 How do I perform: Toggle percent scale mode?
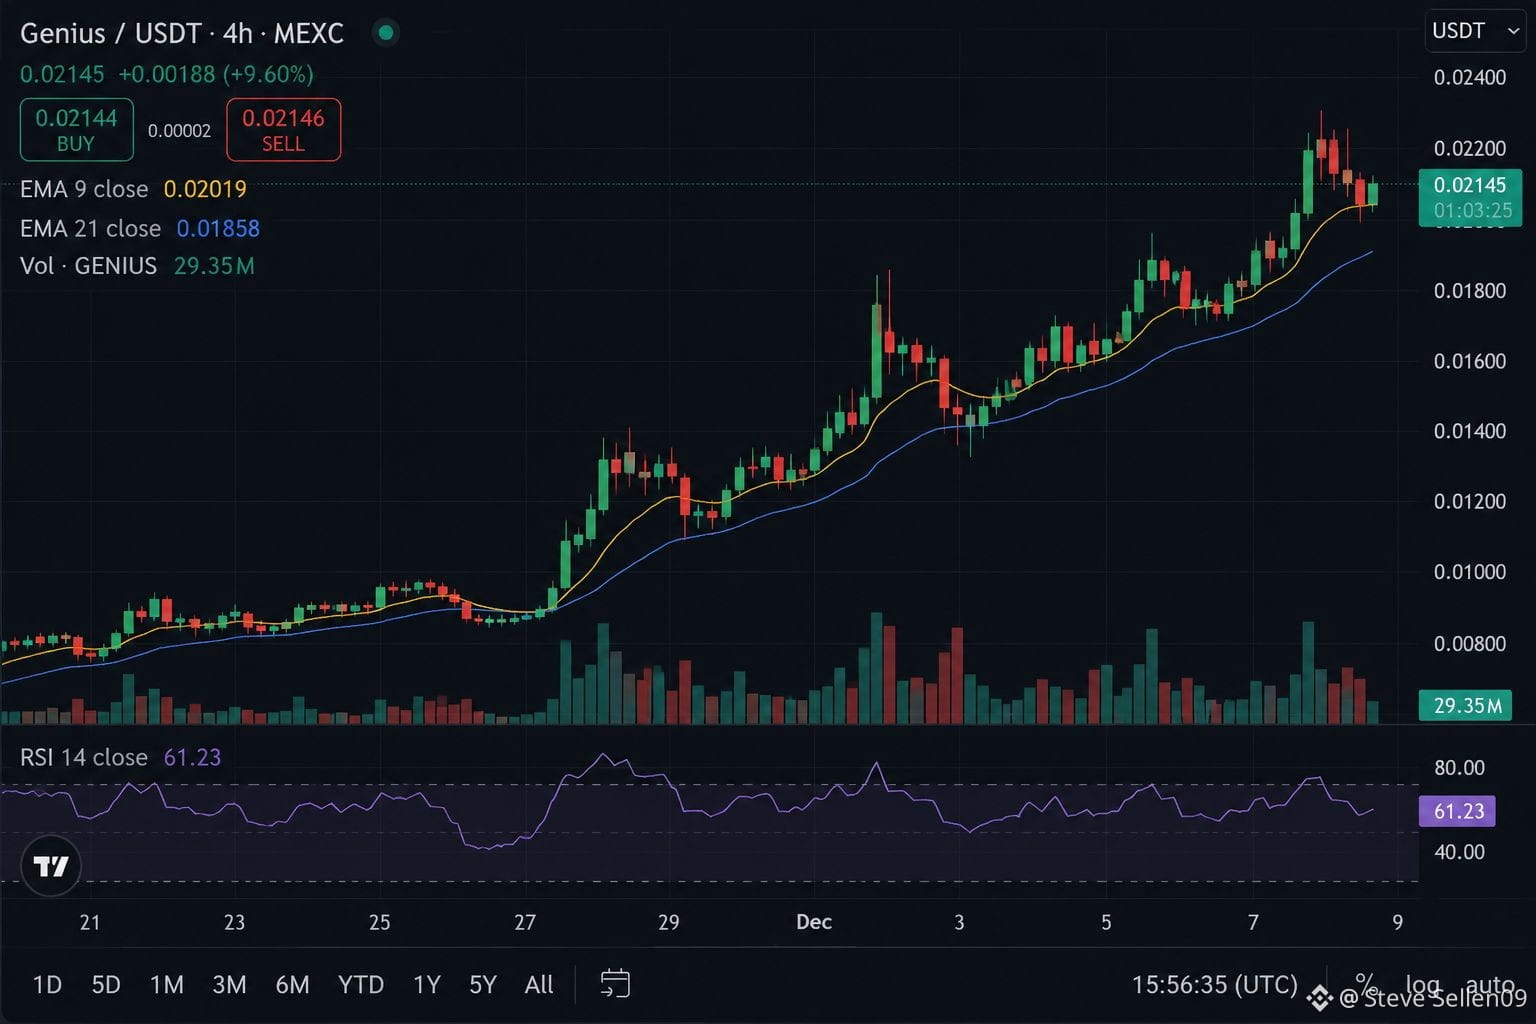[x=1365, y=984]
